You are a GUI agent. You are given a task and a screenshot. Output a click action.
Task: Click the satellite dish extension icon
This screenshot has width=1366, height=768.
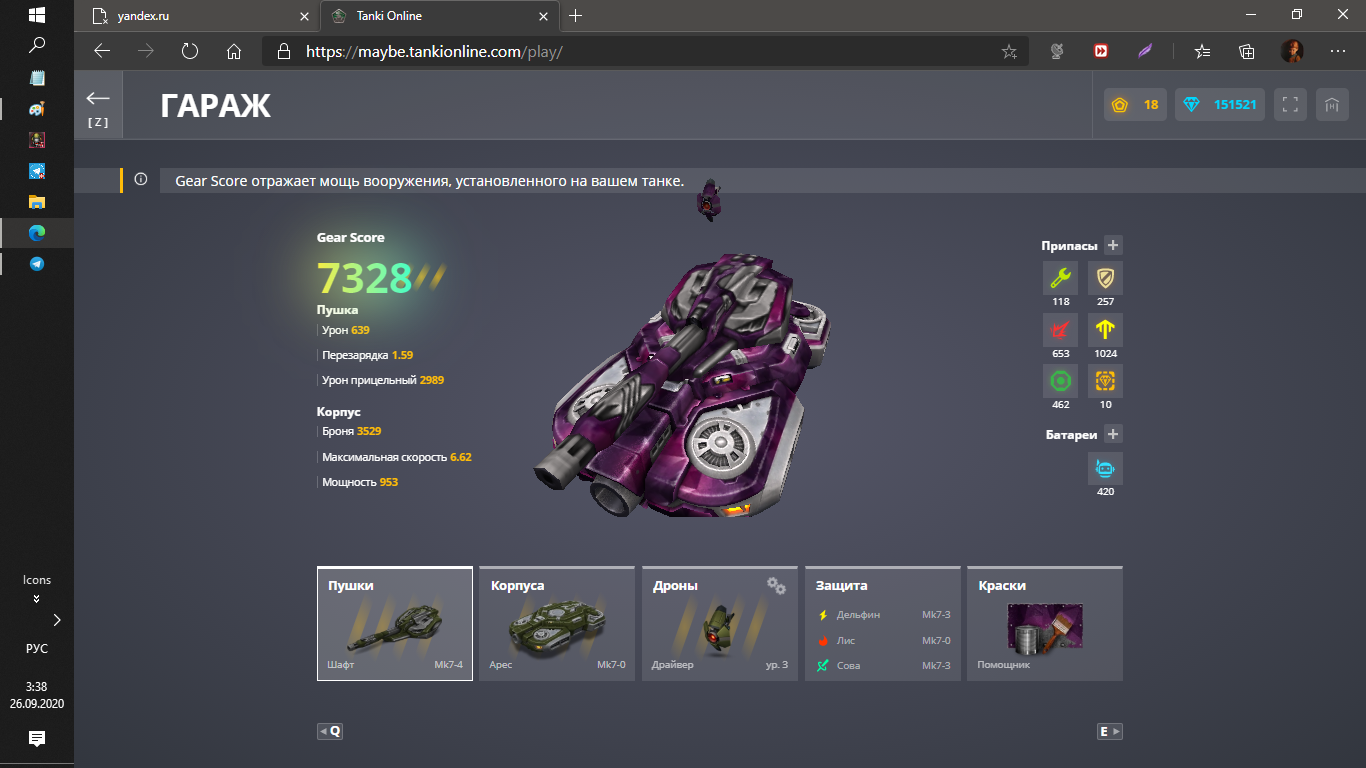[x=1056, y=51]
